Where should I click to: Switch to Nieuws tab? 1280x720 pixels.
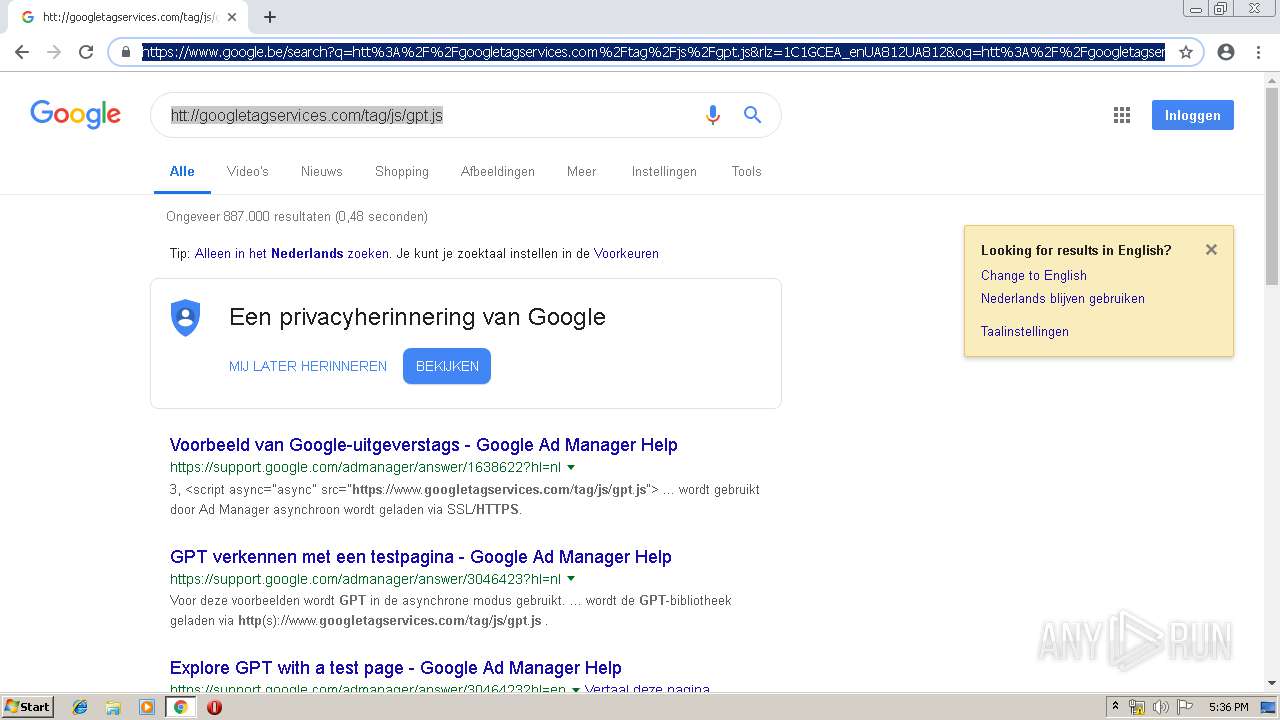point(322,171)
